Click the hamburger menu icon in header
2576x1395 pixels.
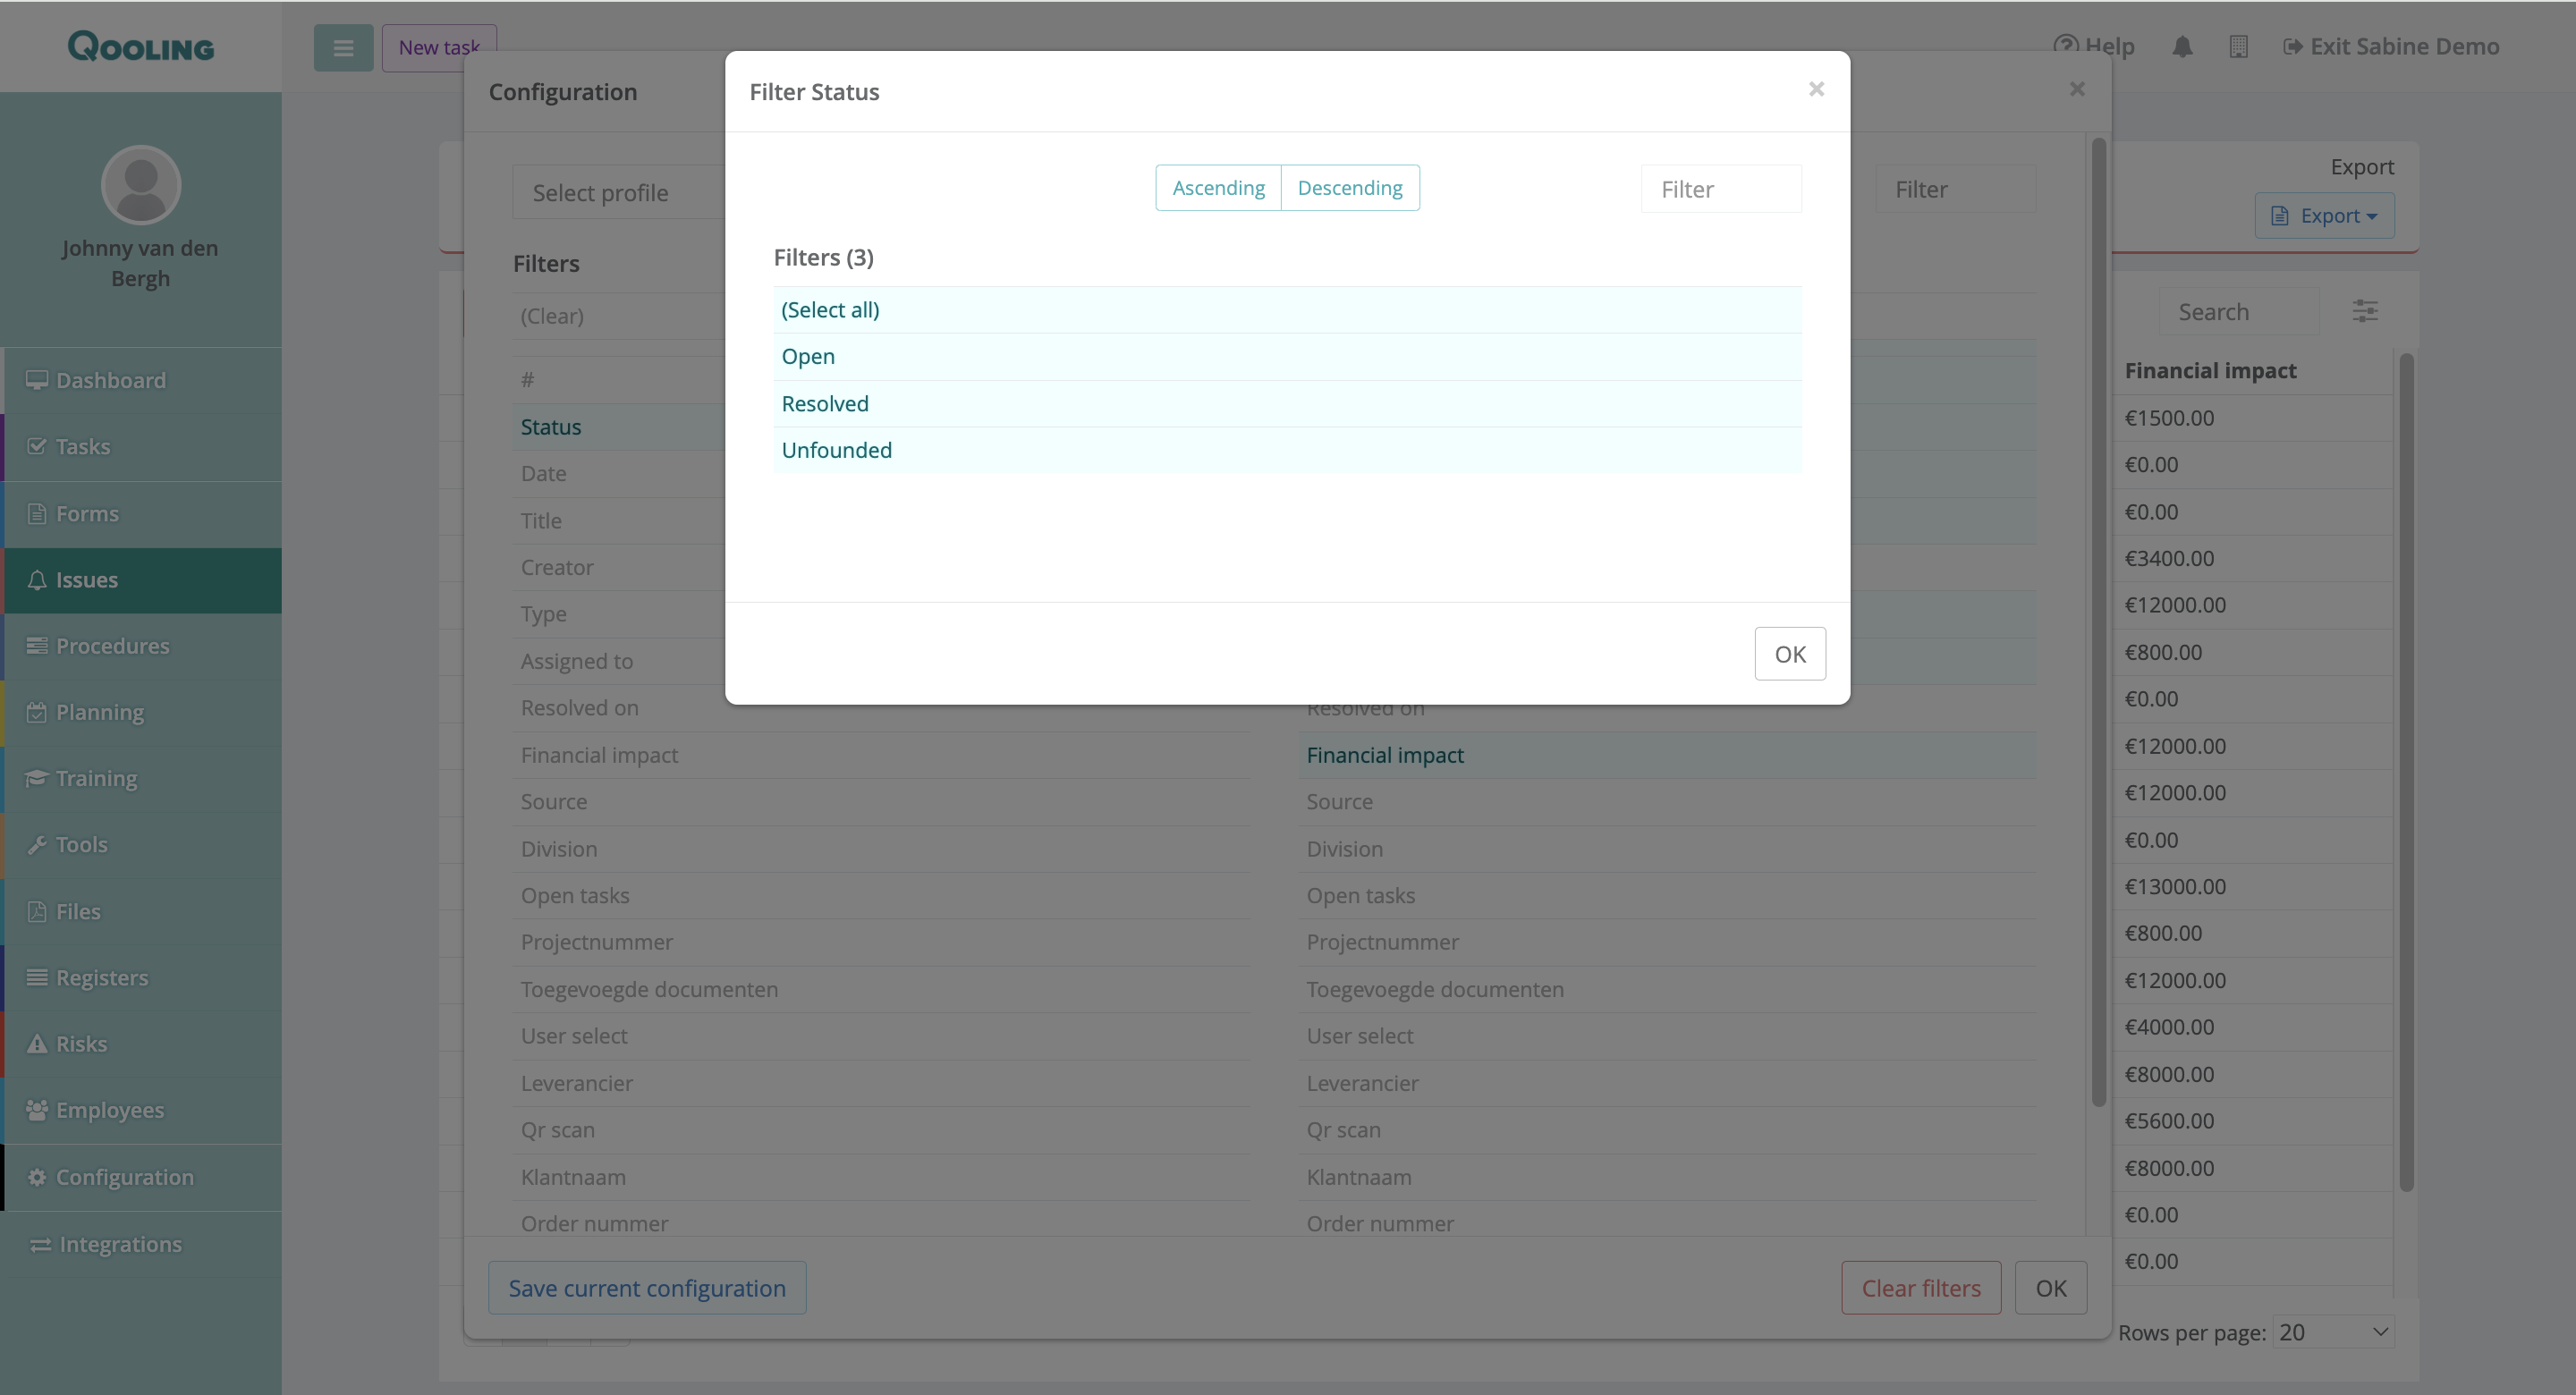point(343,47)
